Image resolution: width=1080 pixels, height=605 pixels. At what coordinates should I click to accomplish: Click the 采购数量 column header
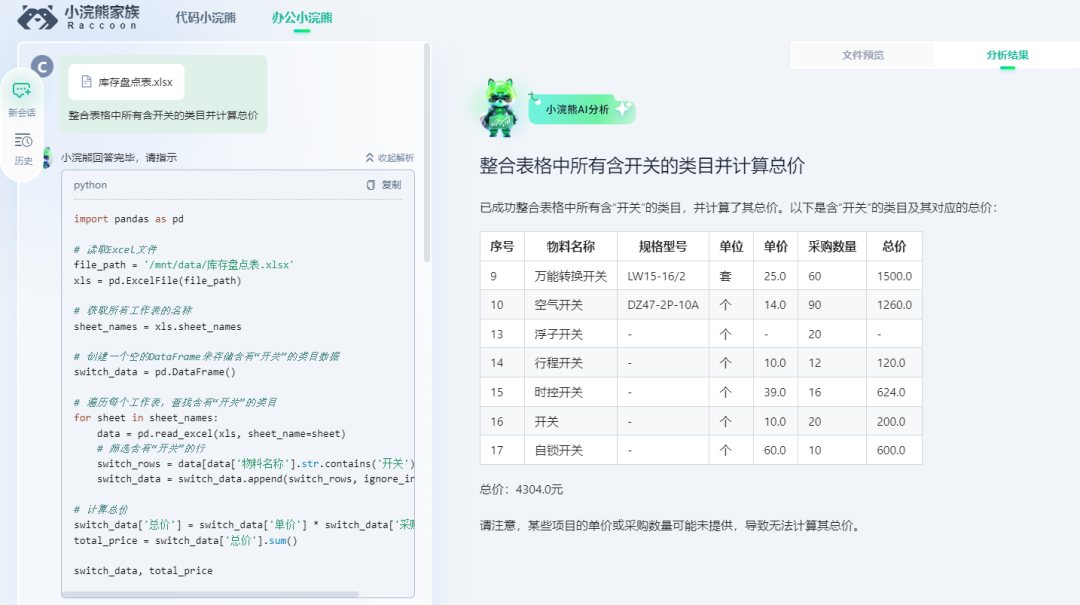[x=832, y=247]
